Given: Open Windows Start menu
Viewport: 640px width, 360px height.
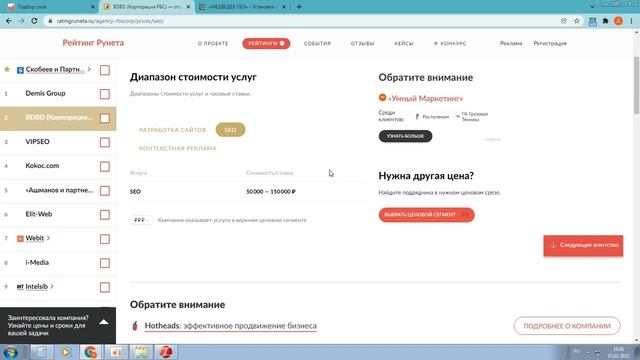Looking at the screenshot, I should [10, 352].
